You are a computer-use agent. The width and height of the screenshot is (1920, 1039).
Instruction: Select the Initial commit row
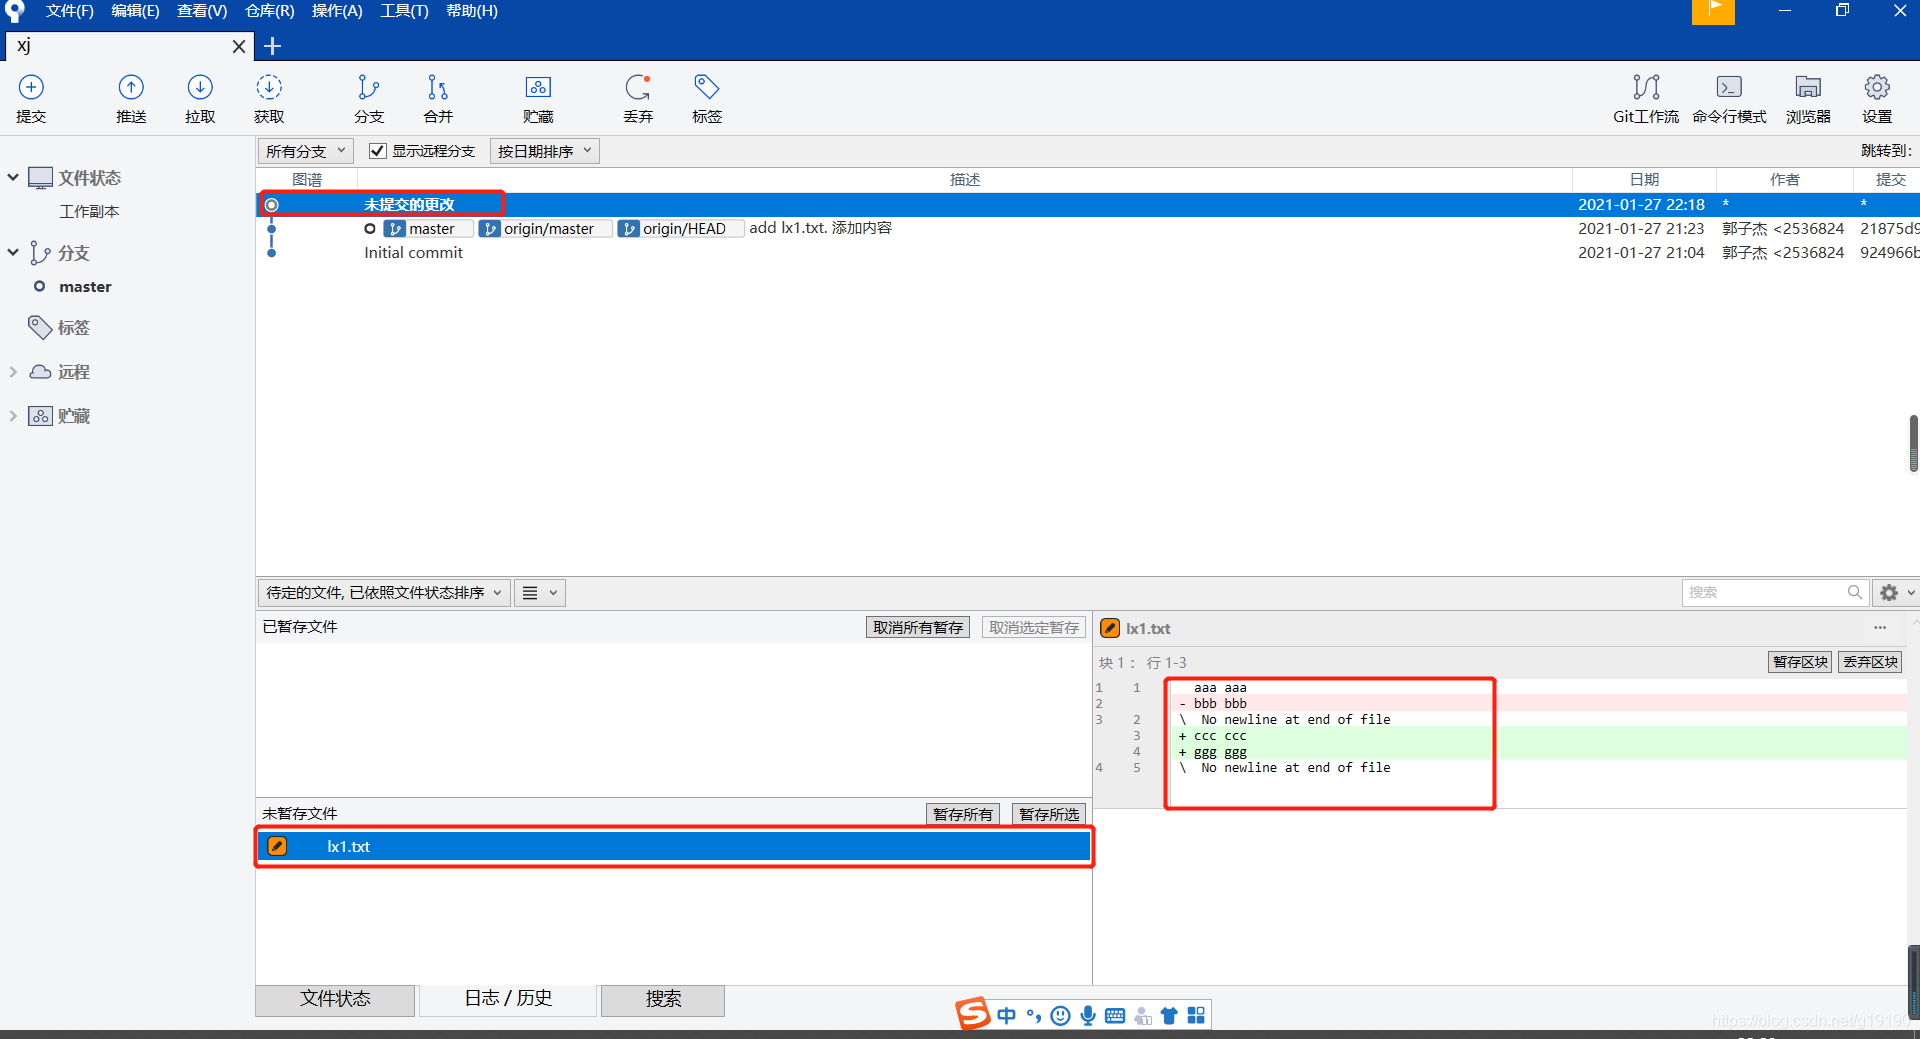click(x=1087, y=252)
